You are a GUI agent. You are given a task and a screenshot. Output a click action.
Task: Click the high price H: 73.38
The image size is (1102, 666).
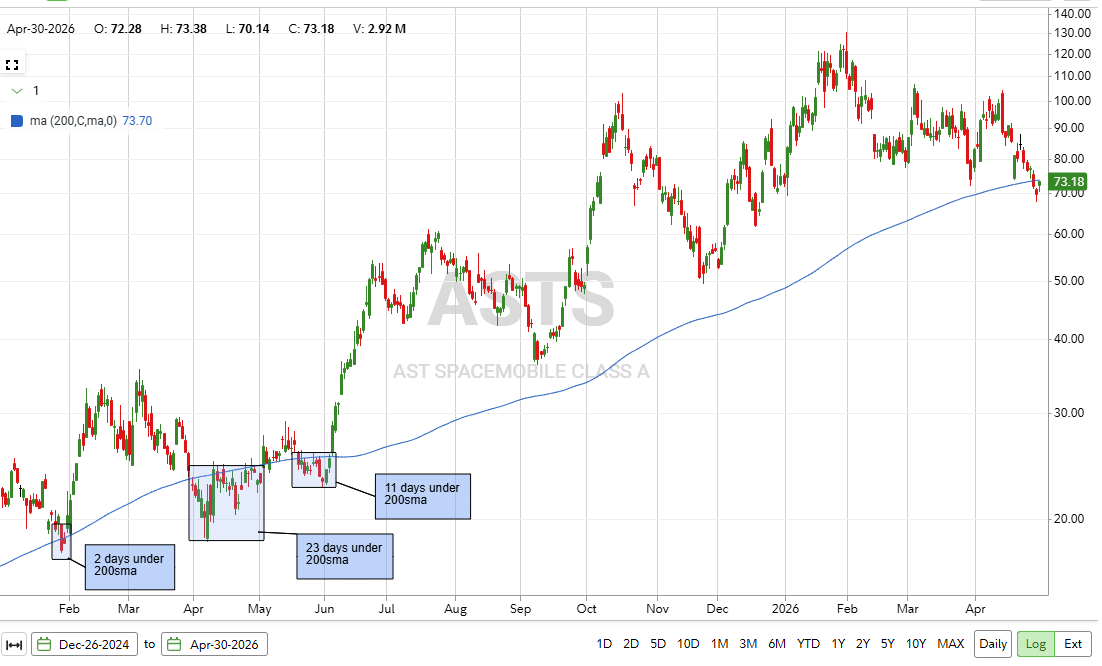tap(183, 29)
